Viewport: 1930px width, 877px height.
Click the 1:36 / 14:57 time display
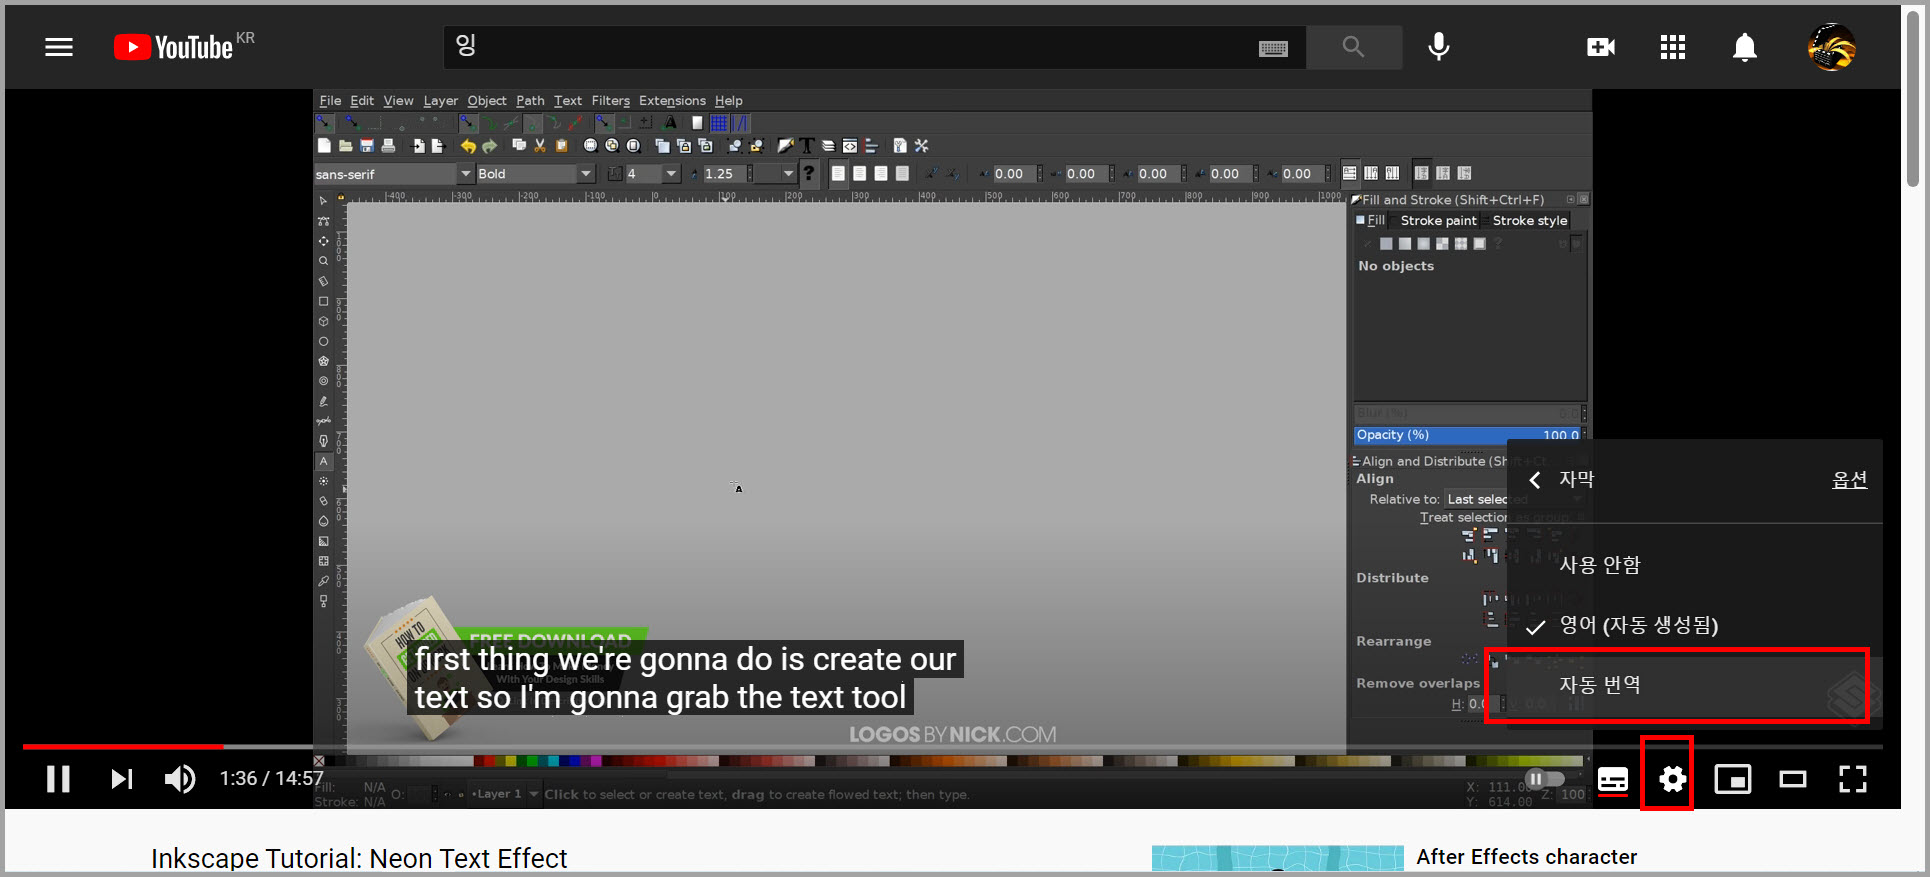coord(271,779)
